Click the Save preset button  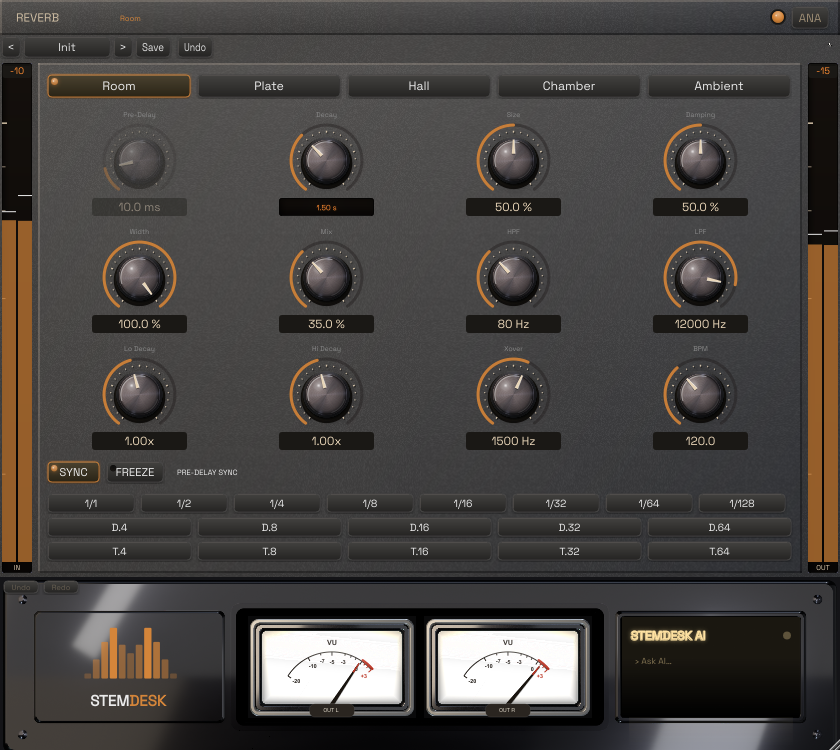click(153, 47)
